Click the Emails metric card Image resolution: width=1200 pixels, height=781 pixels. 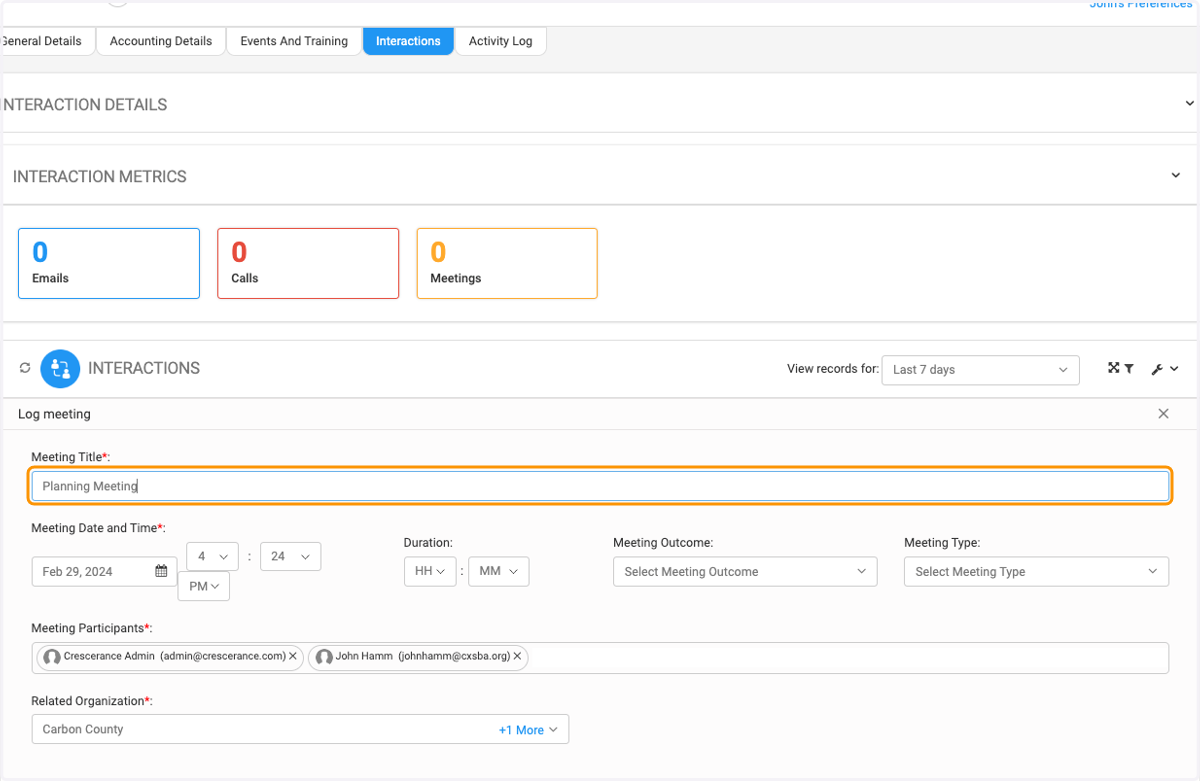(x=109, y=263)
